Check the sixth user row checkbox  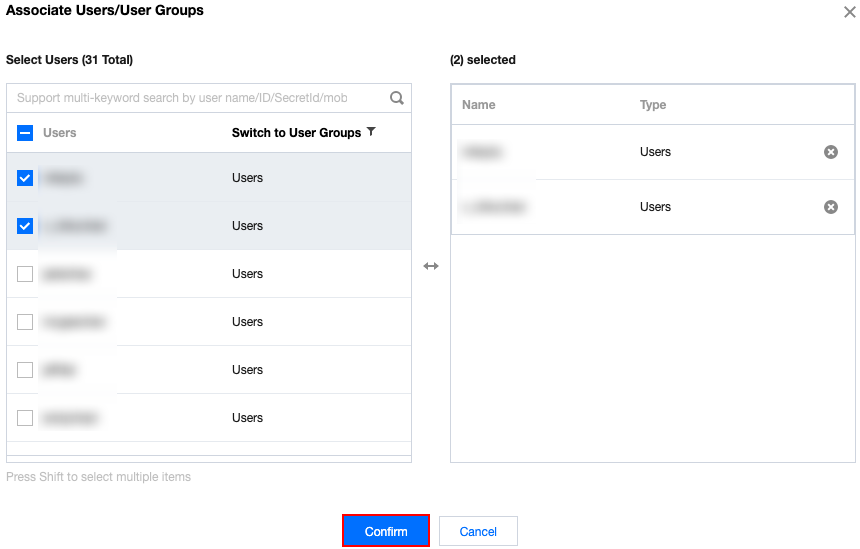click(25, 418)
